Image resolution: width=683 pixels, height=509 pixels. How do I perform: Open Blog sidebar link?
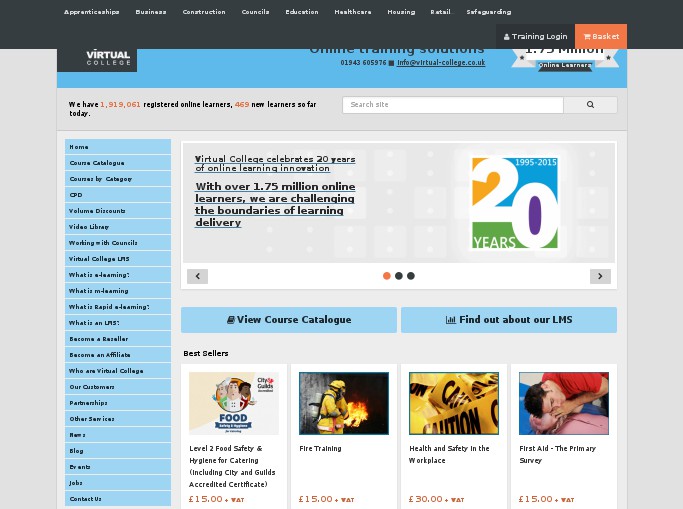click(118, 451)
